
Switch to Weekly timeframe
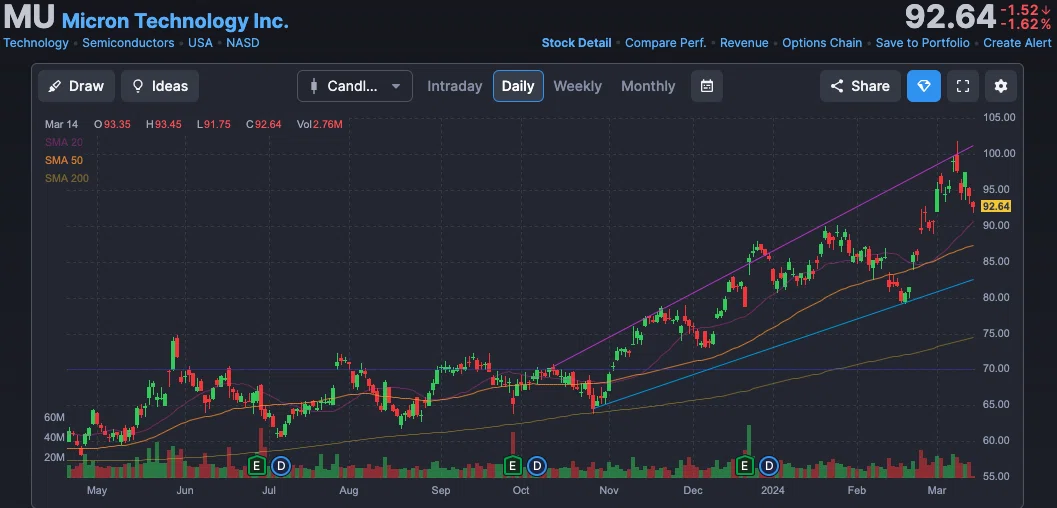point(577,86)
